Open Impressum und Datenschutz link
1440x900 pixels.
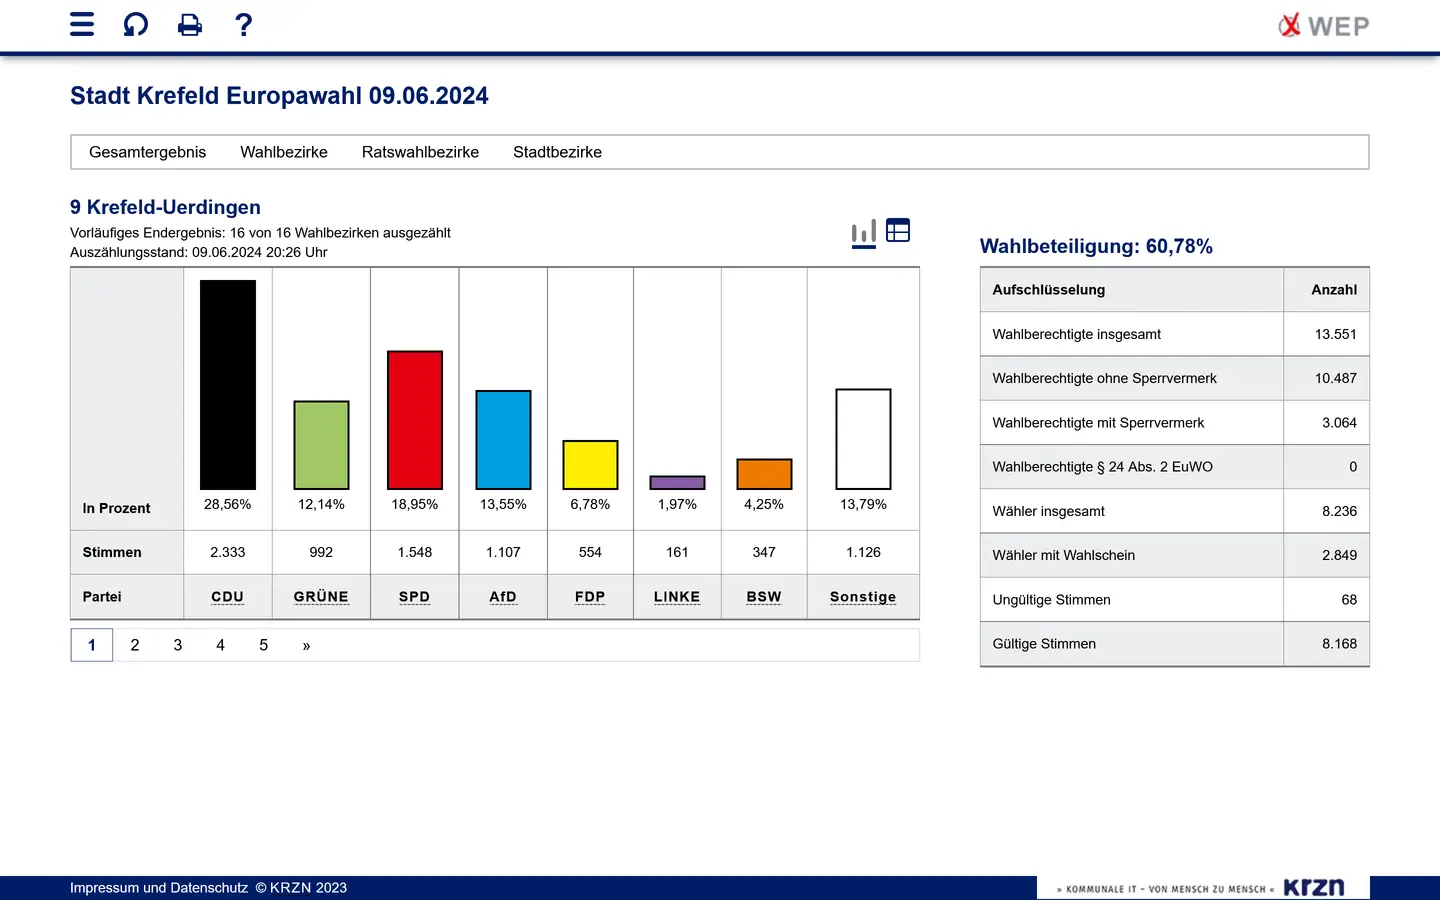(x=159, y=888)
